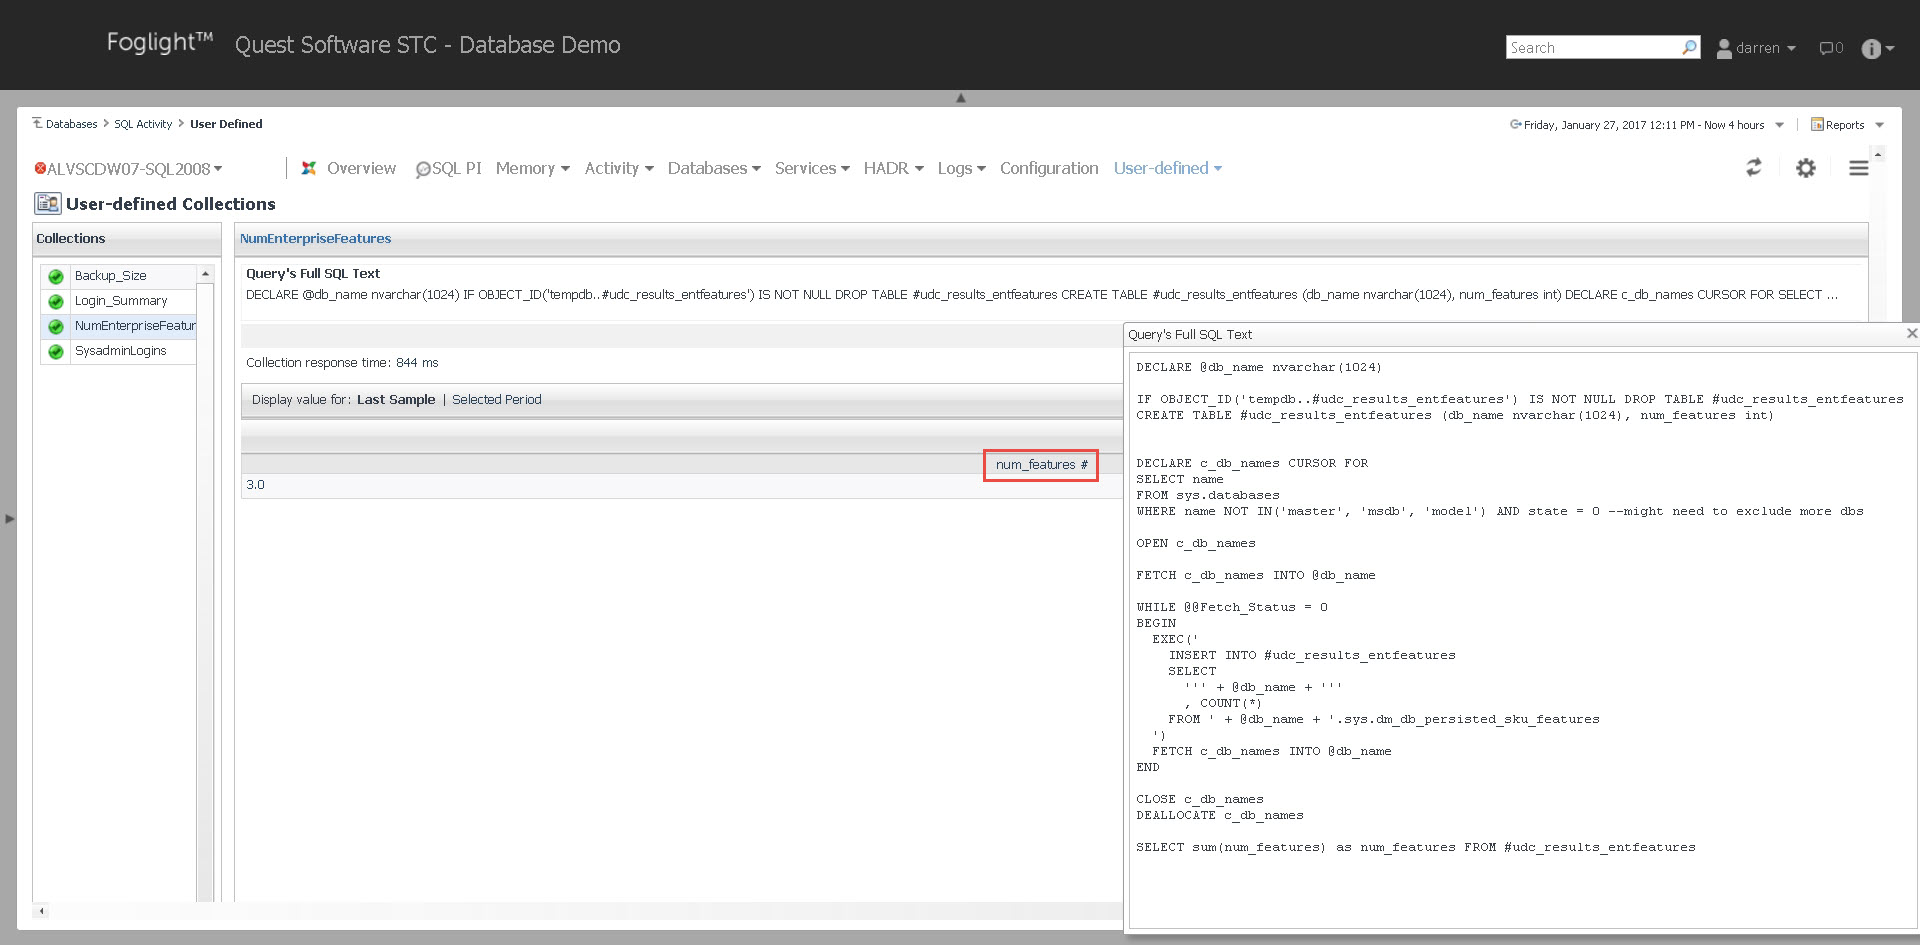Select the Backup_Size collection
This screenshot has width=1920, height=945.
click(x=111, y=276)
